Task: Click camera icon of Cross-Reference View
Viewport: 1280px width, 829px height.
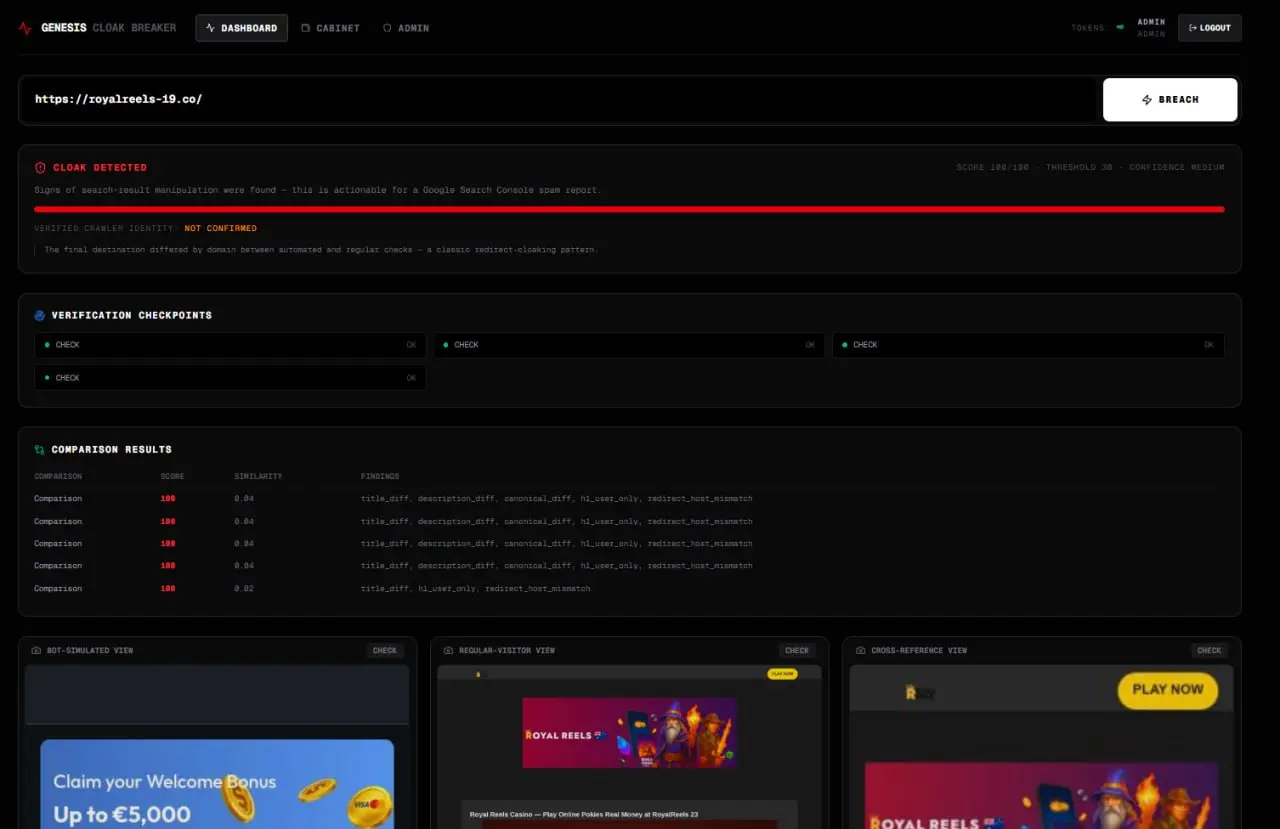Action: click(x=861, y=651)
